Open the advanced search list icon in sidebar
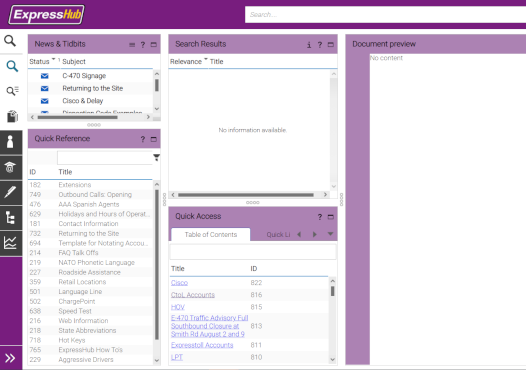This screenshot has height=370, width=526. click(12, 91)
